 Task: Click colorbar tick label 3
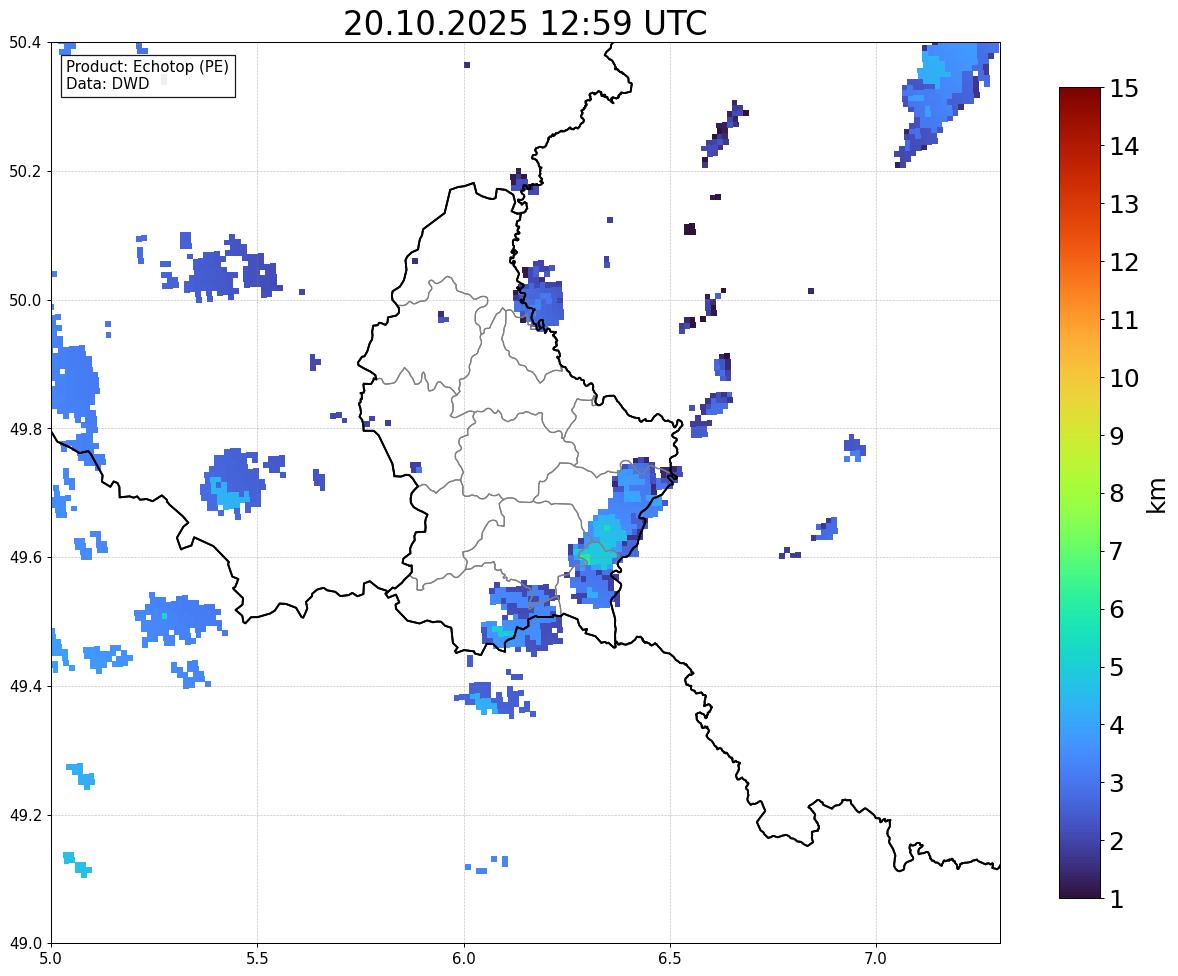pyautogui.click(x=1117, y=783)
